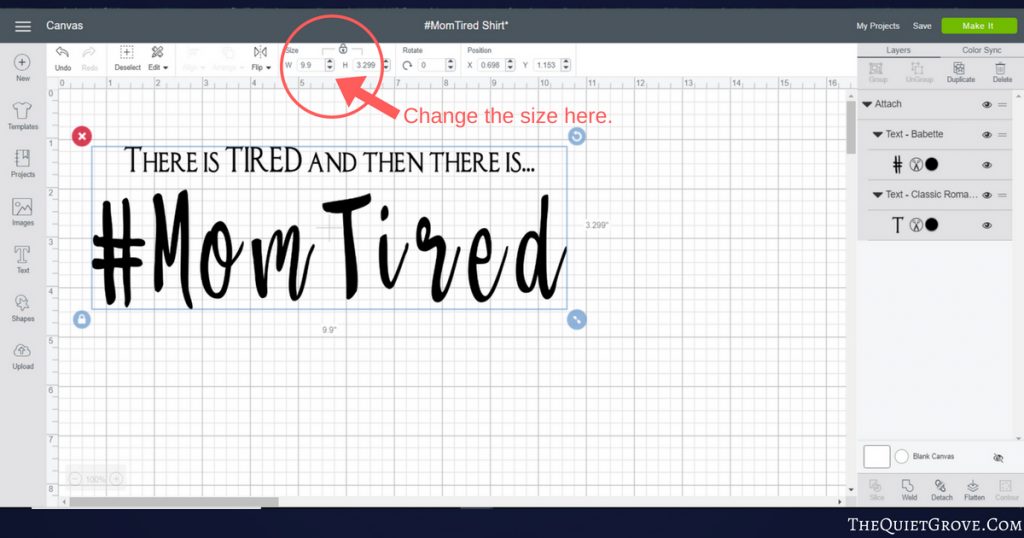Click the Group icon

[x=877, y=72]
